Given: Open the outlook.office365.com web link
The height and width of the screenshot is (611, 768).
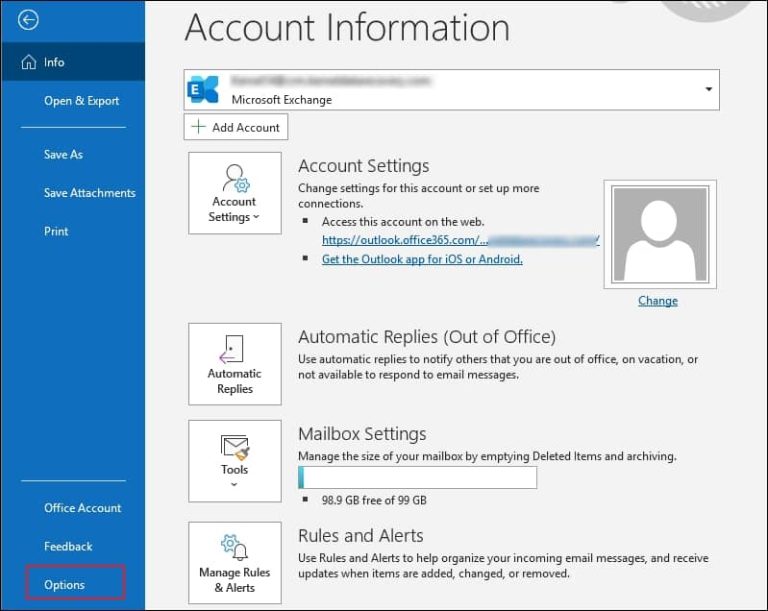Looking at the screenshot, I should (x=460, y=240).
